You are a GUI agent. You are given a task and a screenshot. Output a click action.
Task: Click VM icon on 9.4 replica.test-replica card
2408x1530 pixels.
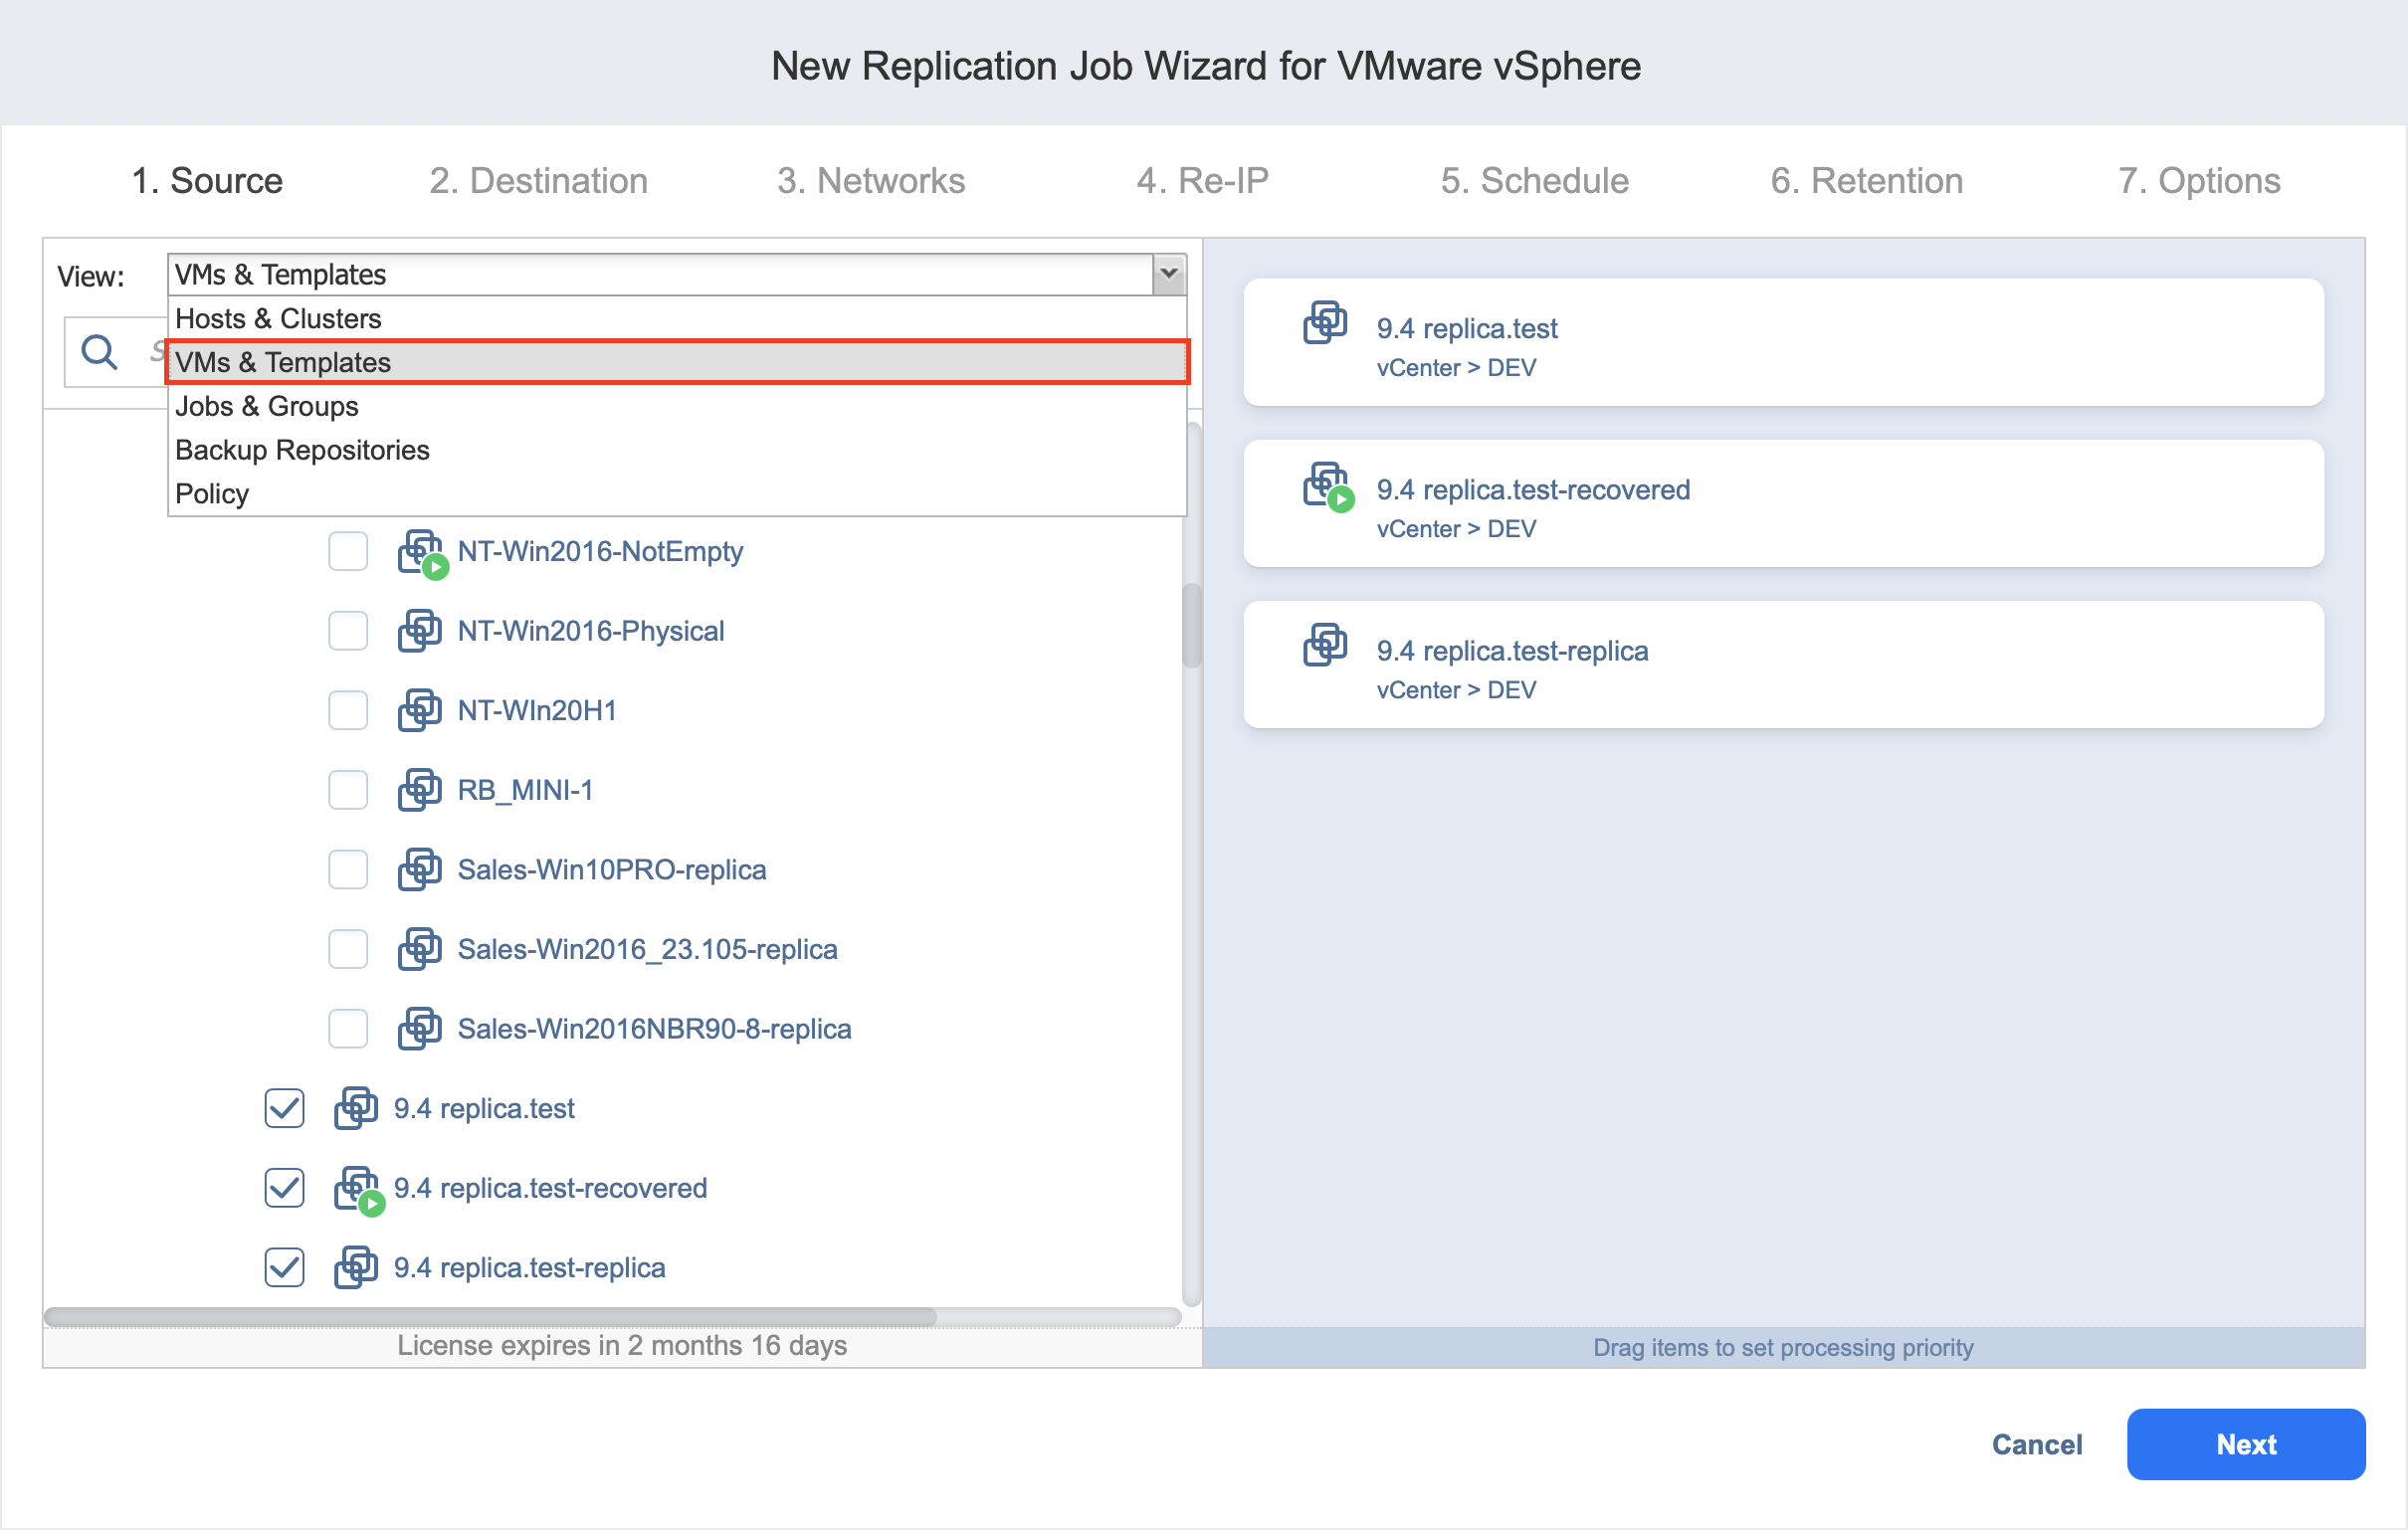click(1325, 645)
